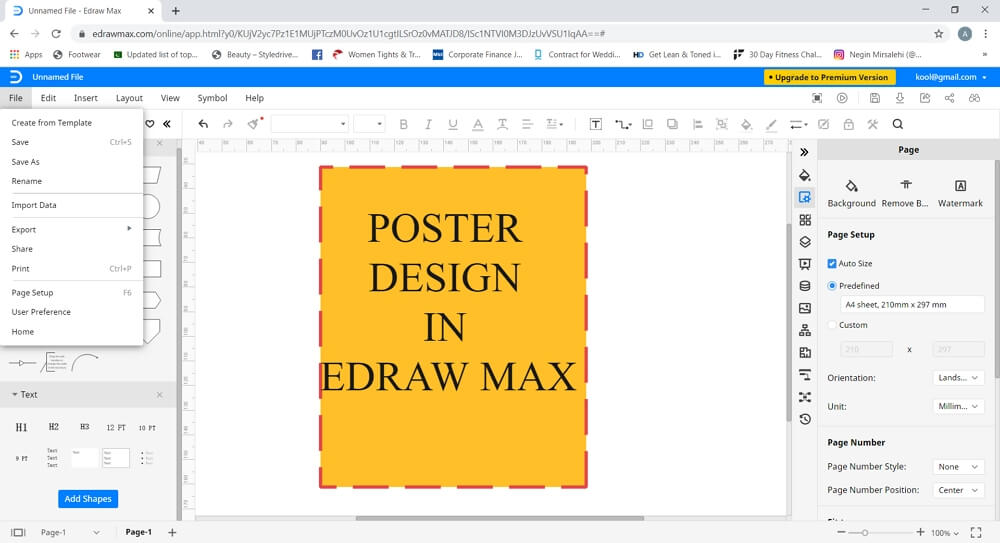Viewport: 1000px width, 543px height.
Task: Open the Background option in Page panel
Action: click(851, 193)
